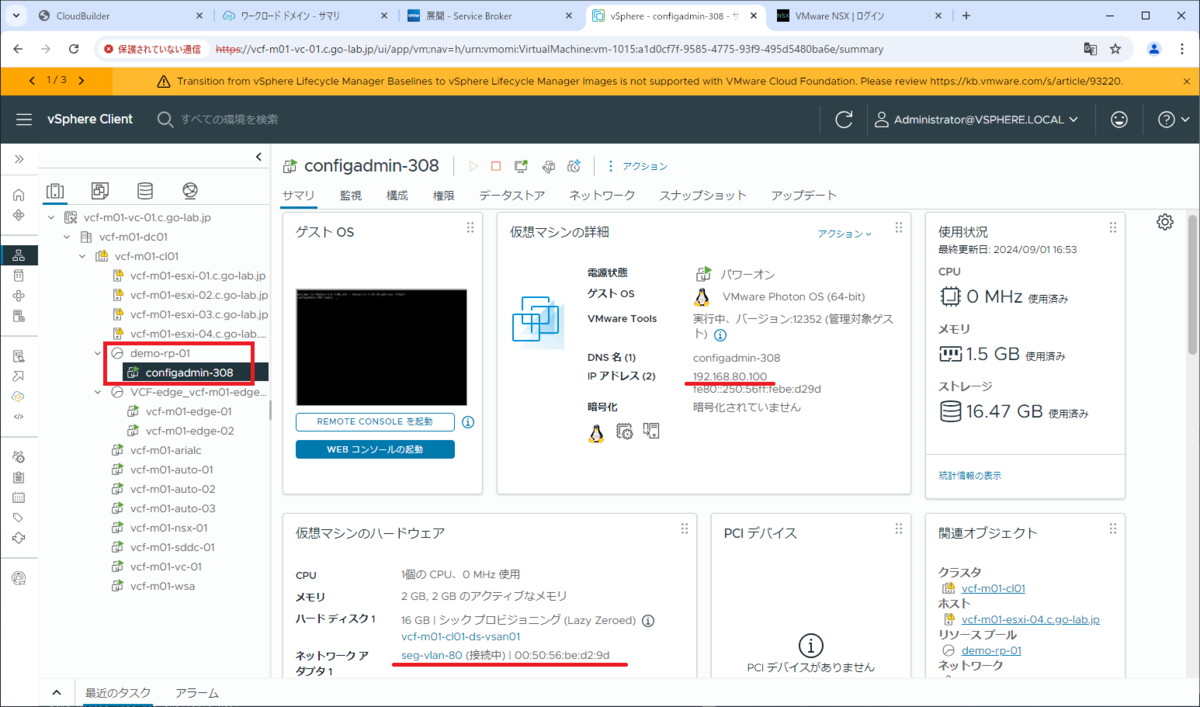Viewport: 1200px width, 707px height.
Task: Switch to the 権限 tab
Action: 444,195
